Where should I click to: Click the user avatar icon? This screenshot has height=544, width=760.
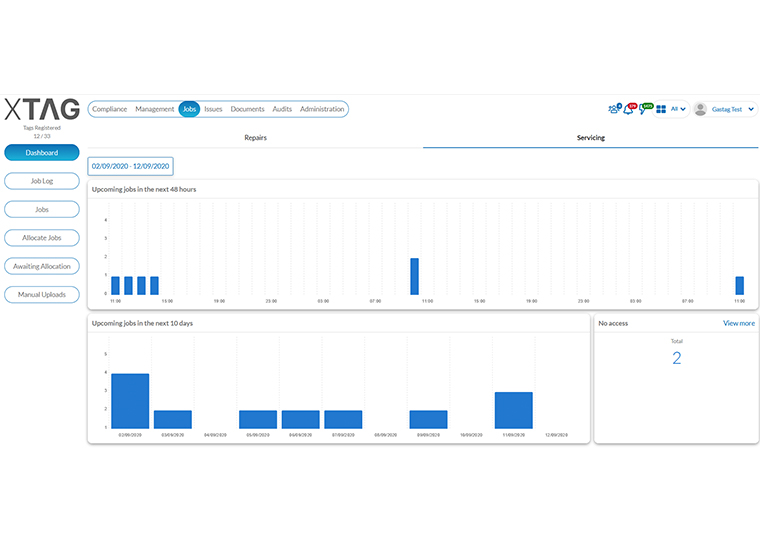click(700, 109)
